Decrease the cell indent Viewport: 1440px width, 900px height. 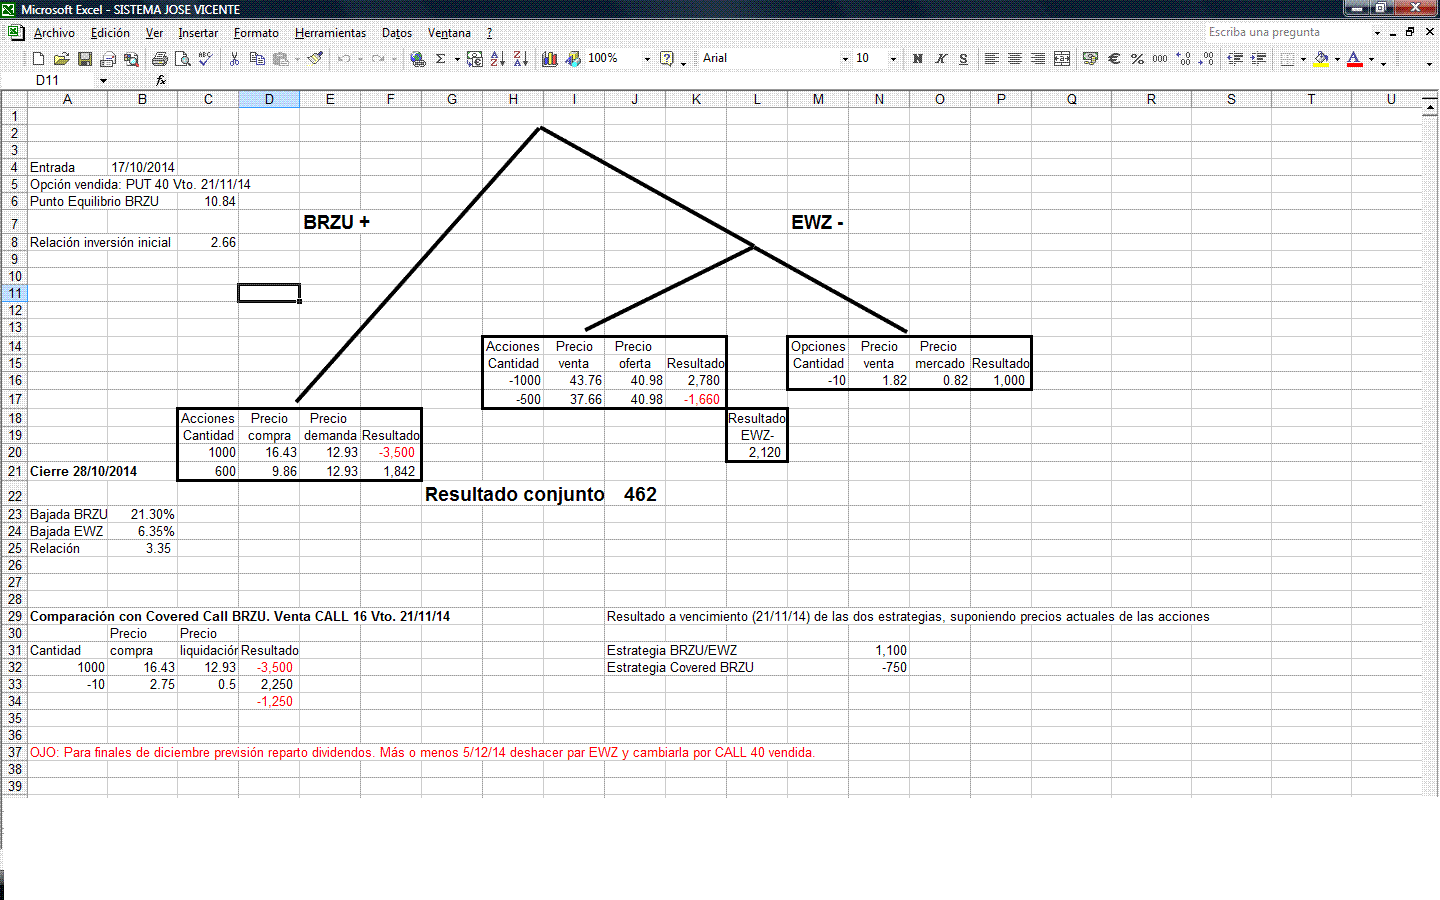coord(1235,59)
